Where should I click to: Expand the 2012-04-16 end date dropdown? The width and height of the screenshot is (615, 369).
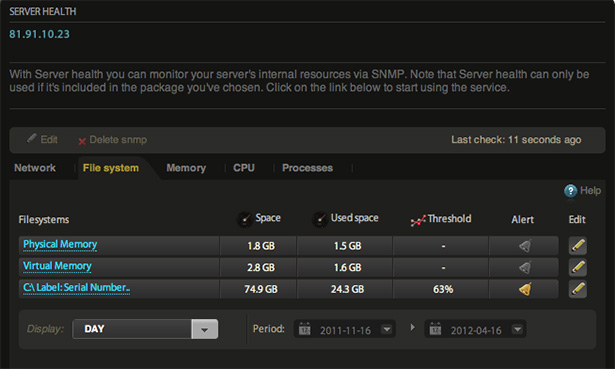[x=517, y=329]
